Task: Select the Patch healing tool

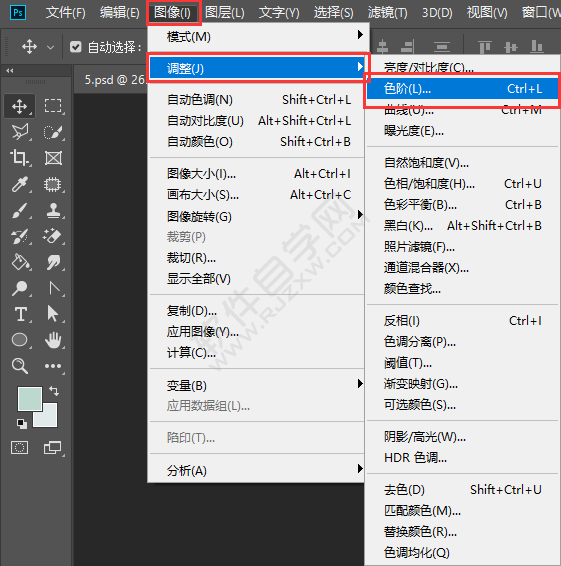Action: (53, 184)
